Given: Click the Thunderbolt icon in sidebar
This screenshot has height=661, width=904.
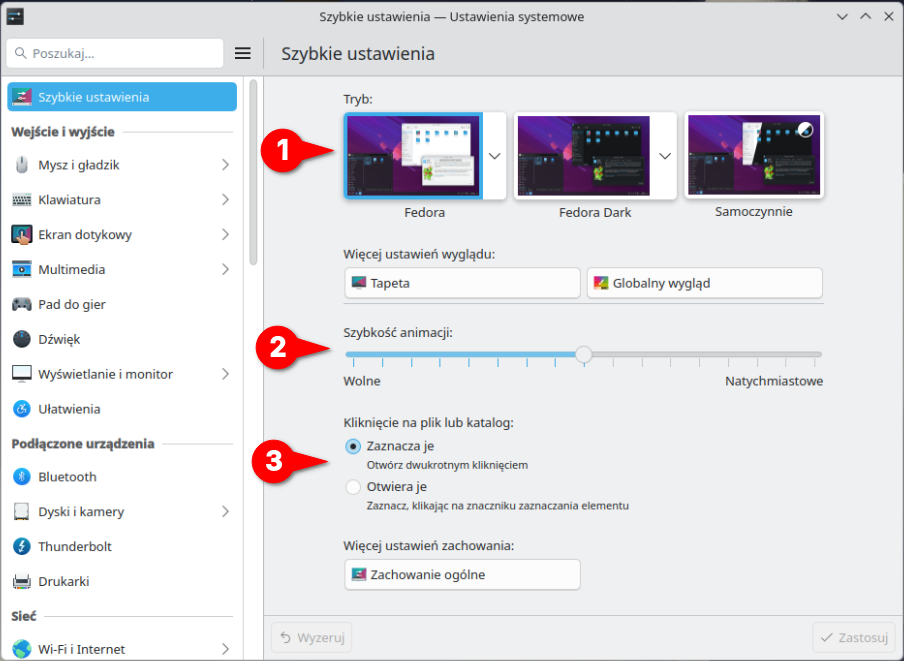Looking at the screenshot, I should (x=22, y=547).
